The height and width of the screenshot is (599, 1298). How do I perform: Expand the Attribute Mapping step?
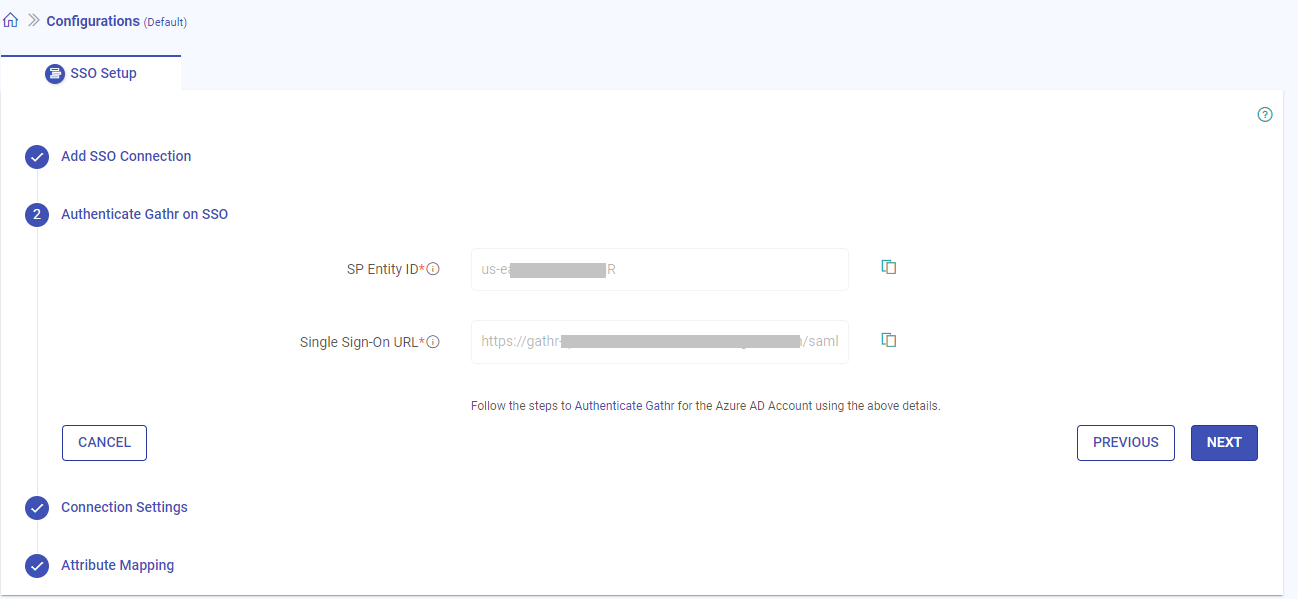tap(117, 565)
